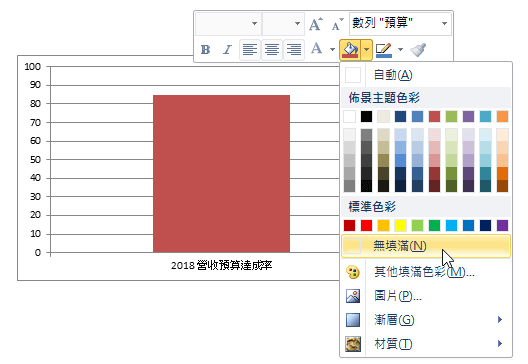Viewport: 528px width, 364px height.
Task: Click the vertical axis value 0
Action: pos(38,253)
